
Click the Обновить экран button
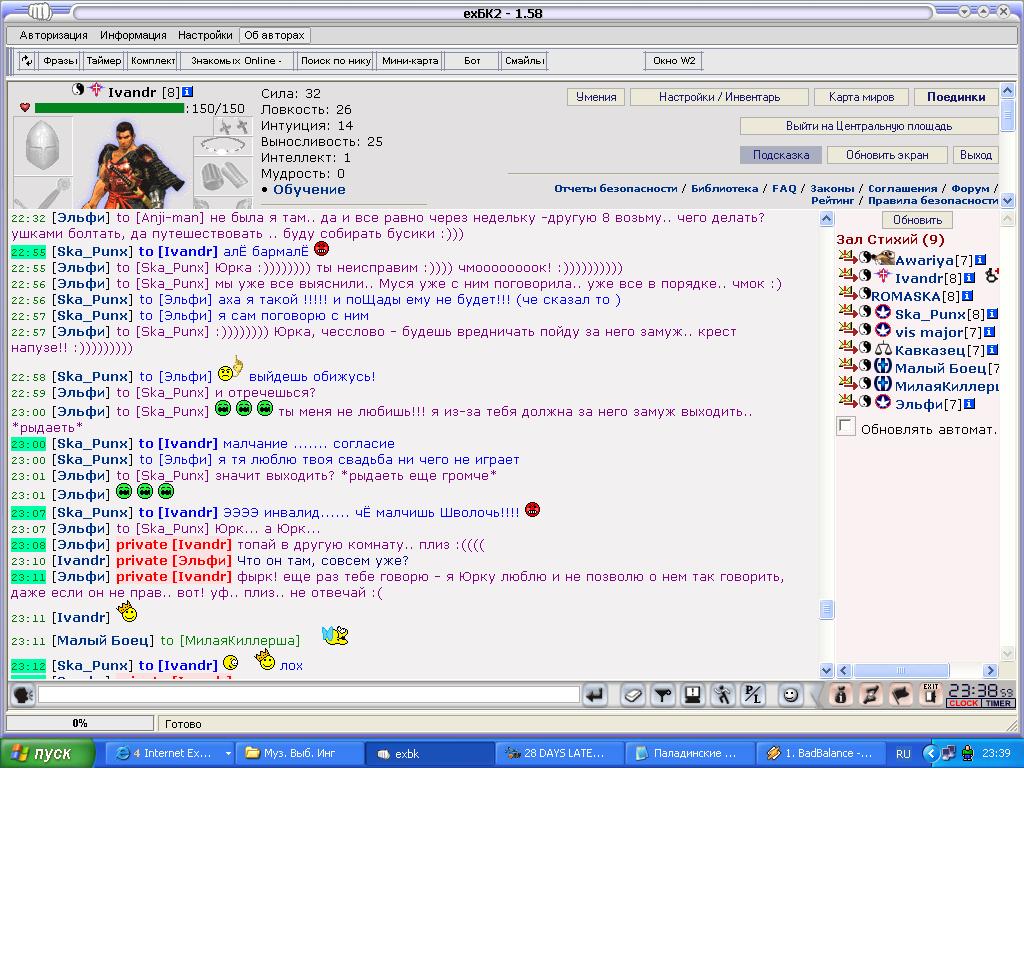click(886, 155)
